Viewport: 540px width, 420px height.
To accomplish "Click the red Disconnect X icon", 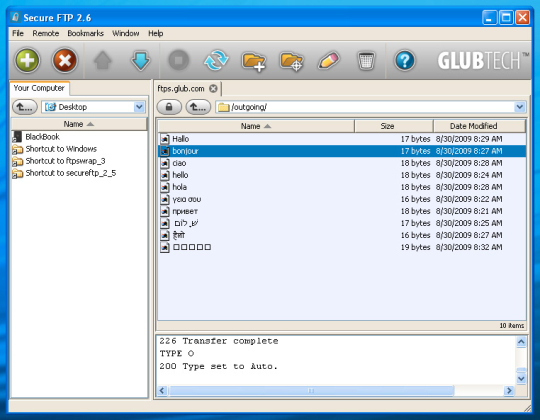I will coord(64,61).
